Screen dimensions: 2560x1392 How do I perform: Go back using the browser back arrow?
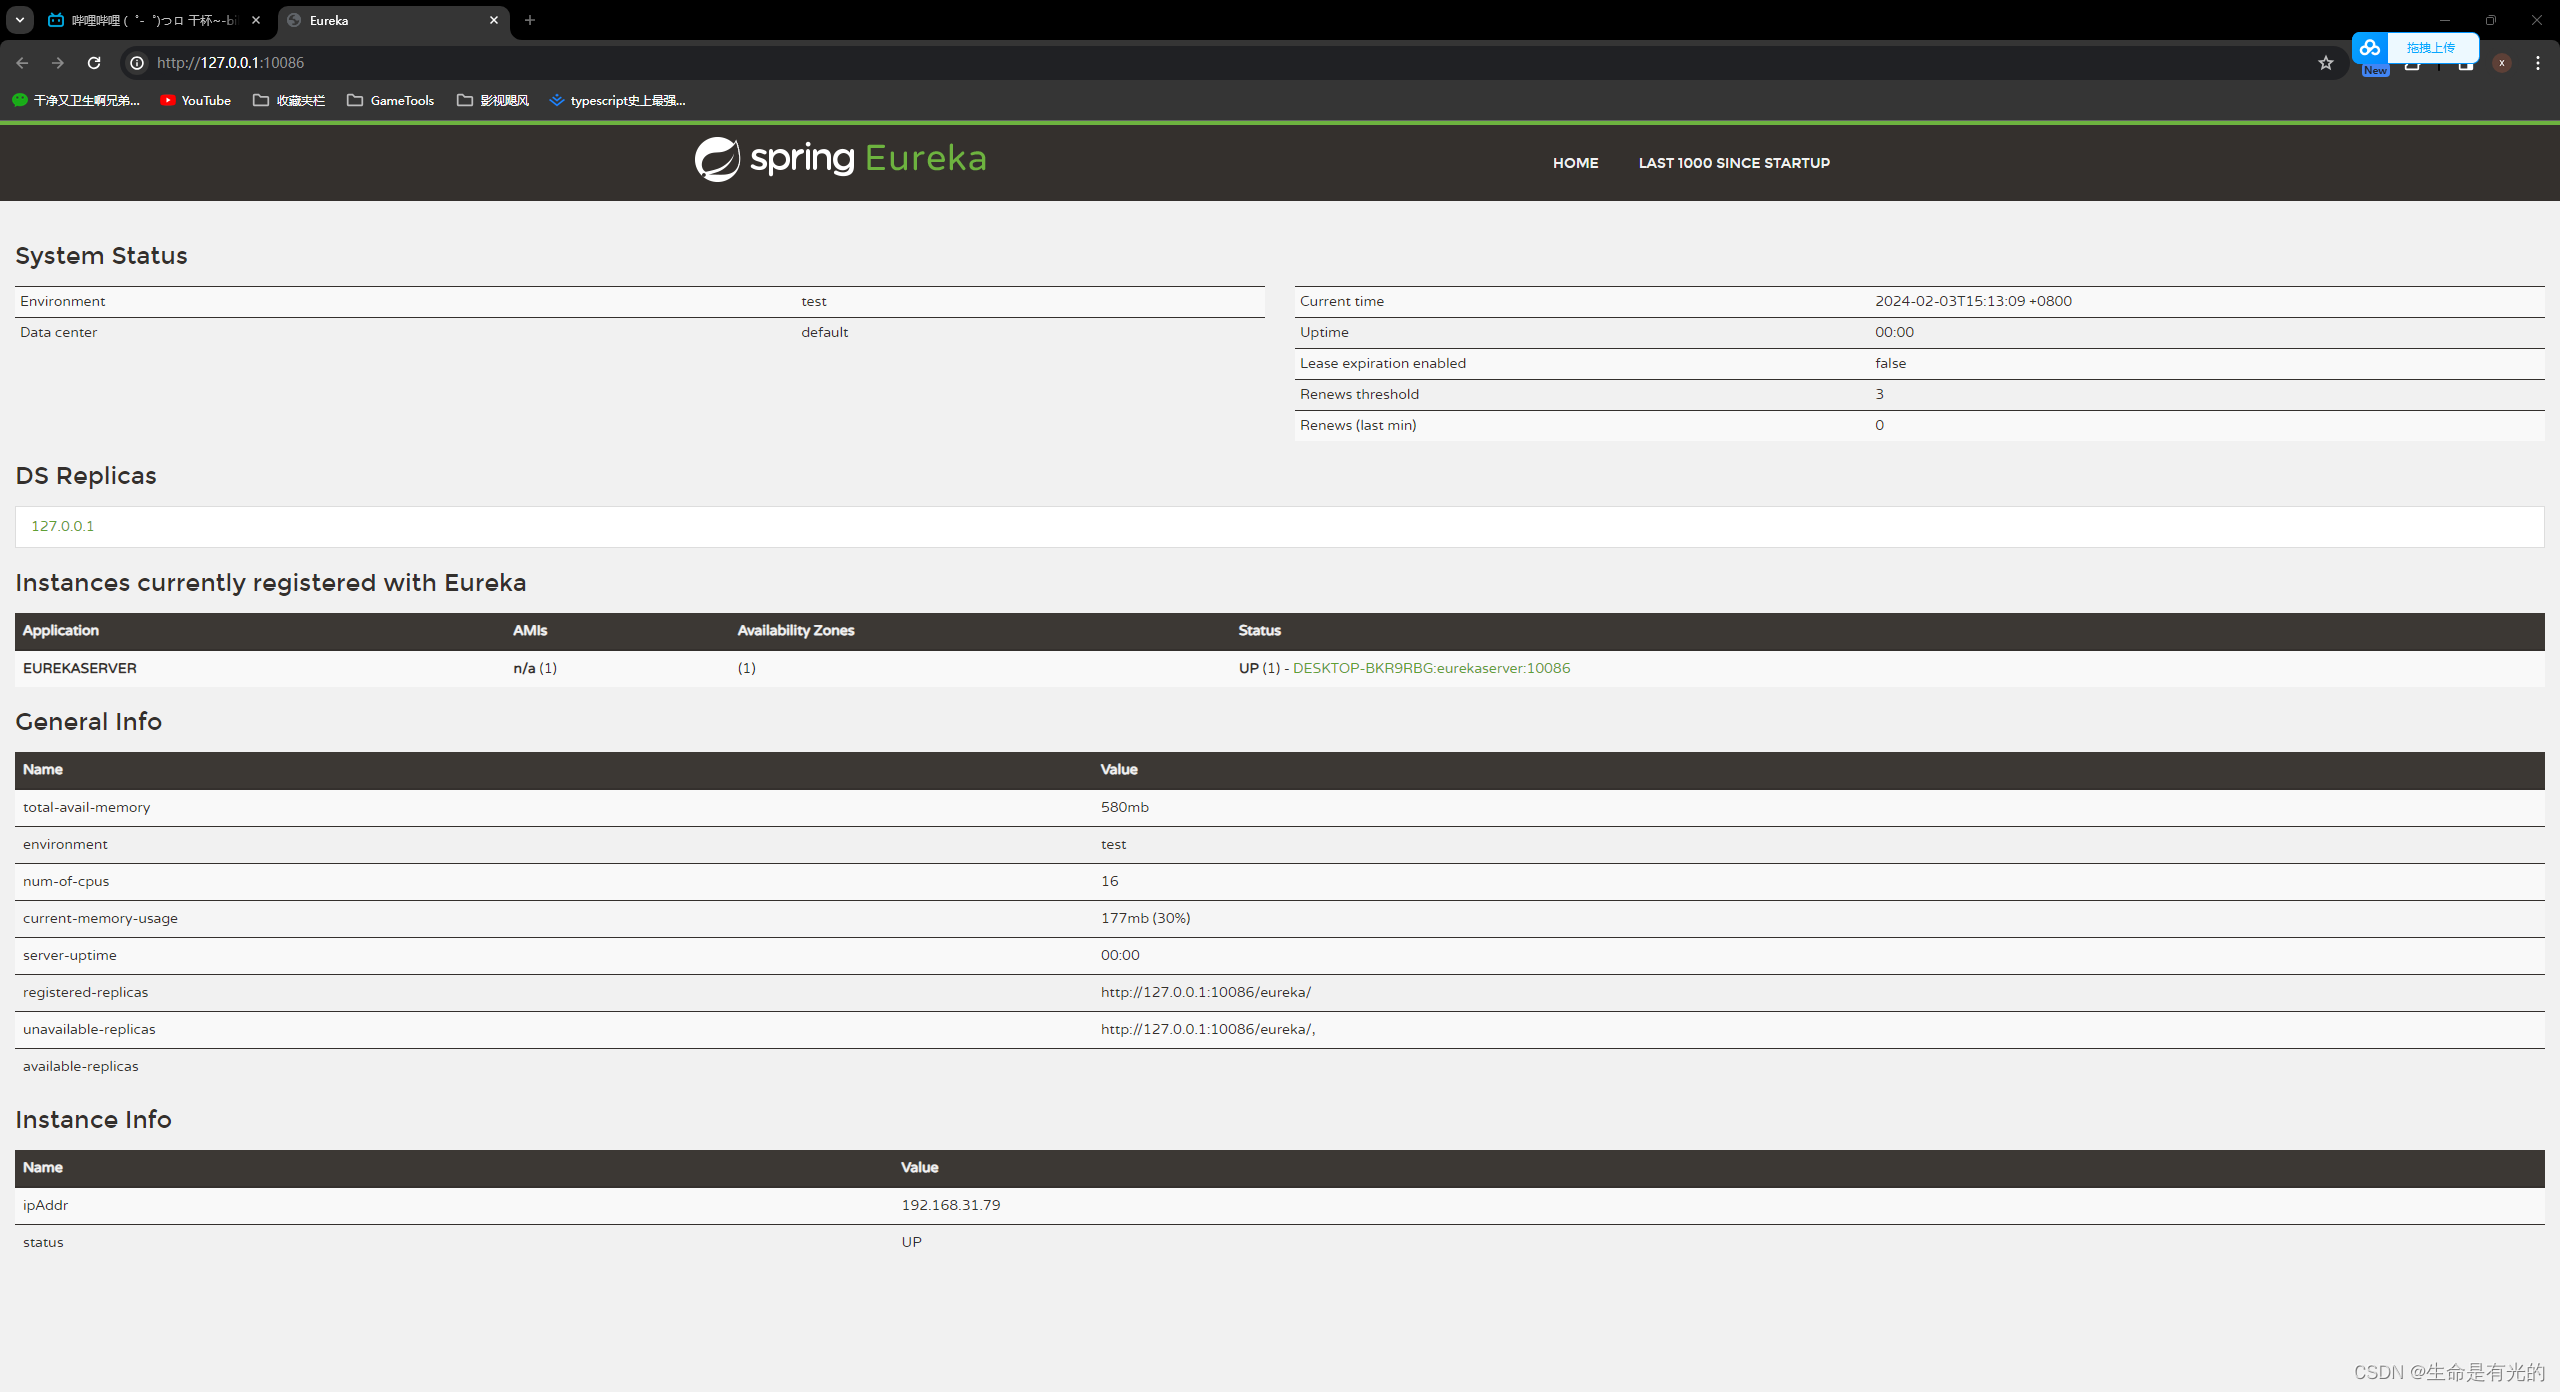pos(22,62)
